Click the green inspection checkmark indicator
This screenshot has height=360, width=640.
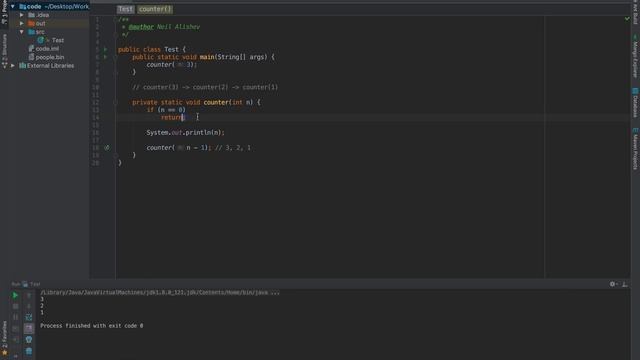click(x=627, y=19)
